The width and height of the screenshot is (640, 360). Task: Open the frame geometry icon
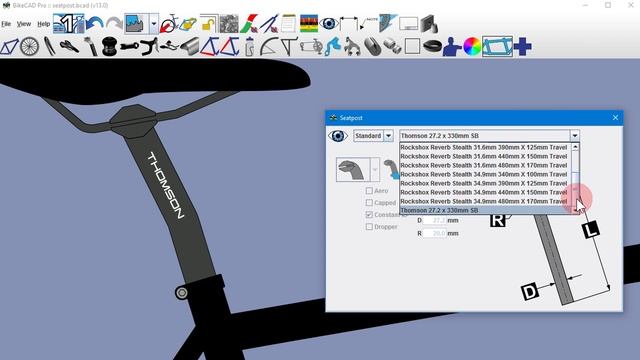click(9, 47)
